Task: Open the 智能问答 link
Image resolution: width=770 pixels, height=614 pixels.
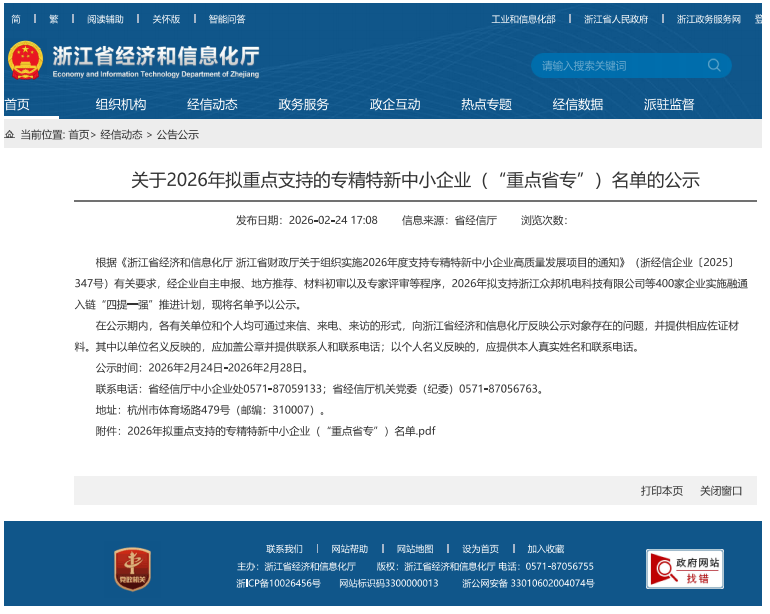Action: 227,19
